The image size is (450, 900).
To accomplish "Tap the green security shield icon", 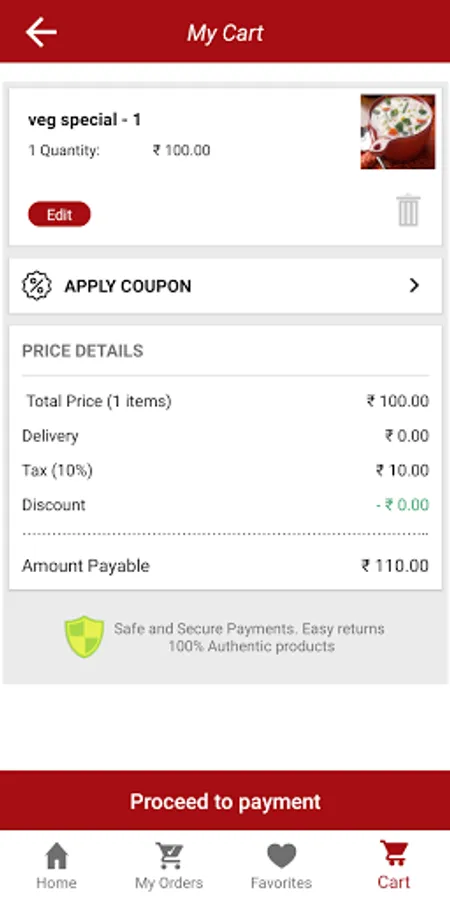I will [84, 637].
